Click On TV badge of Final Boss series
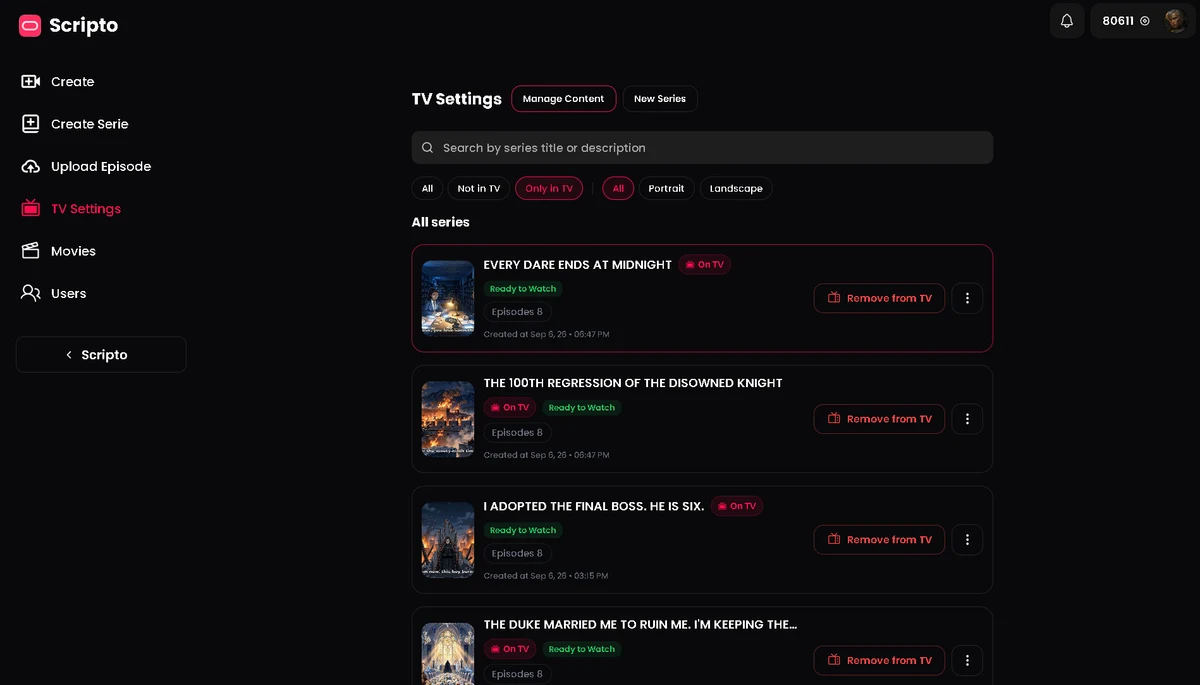 [x=737, y=506]
